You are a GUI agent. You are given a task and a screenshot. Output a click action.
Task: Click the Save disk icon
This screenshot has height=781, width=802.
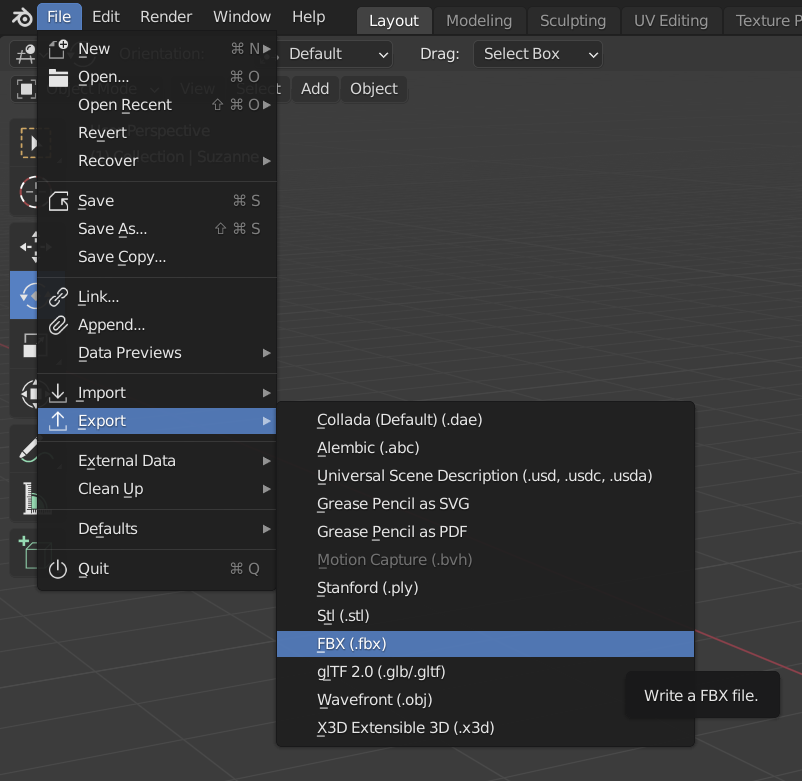[59, 201]
